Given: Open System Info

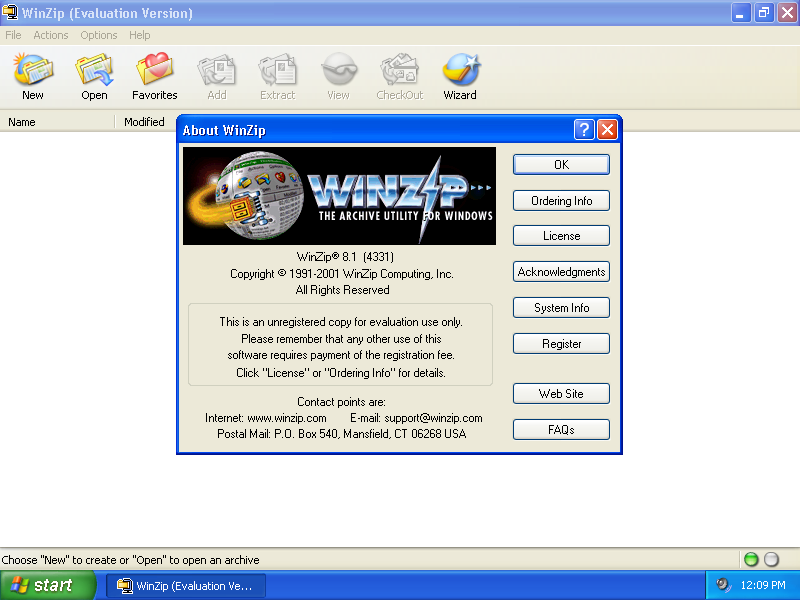Looking at the screenshot, I should point(561,308).
